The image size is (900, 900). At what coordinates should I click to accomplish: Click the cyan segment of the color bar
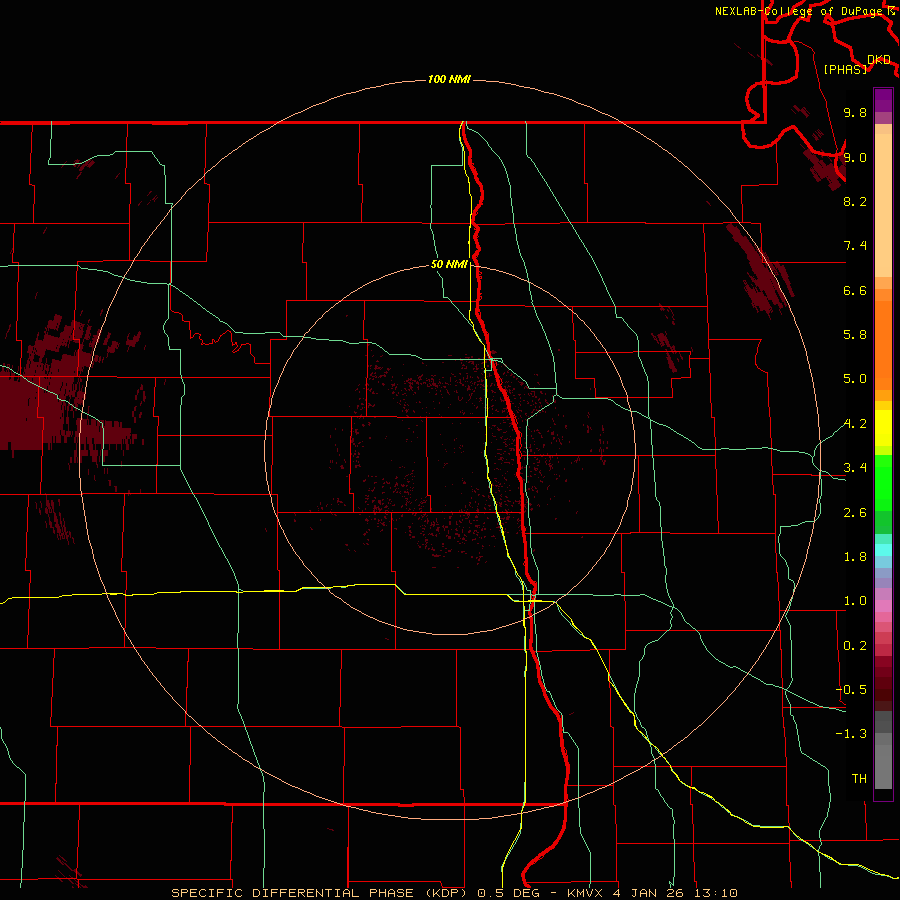(883, 550)
